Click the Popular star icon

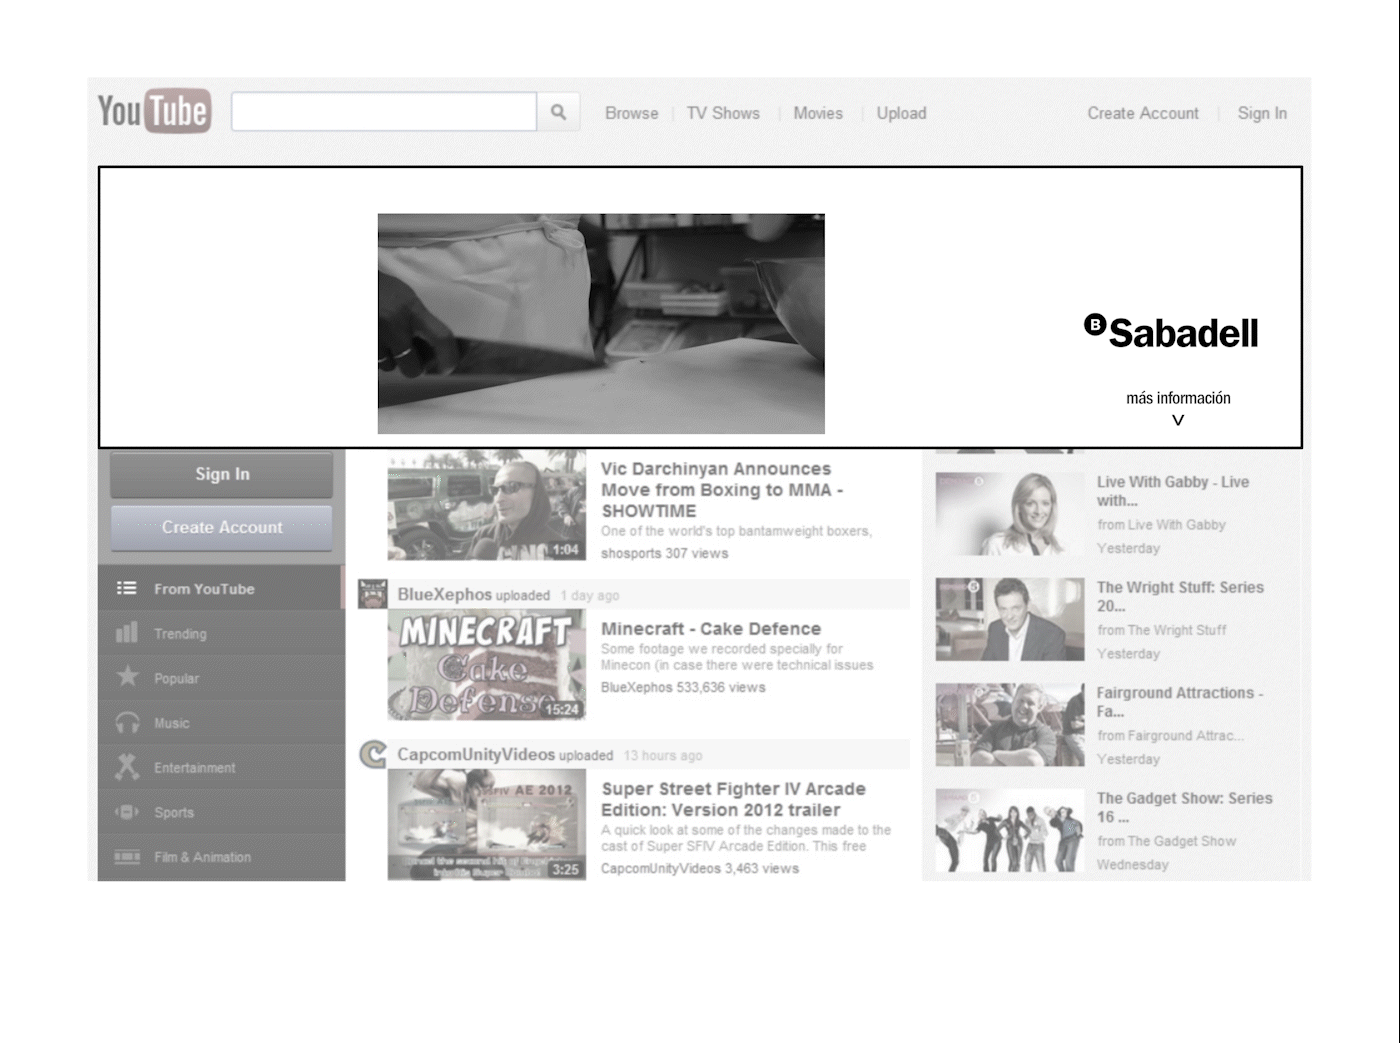(x=127, y=676)
